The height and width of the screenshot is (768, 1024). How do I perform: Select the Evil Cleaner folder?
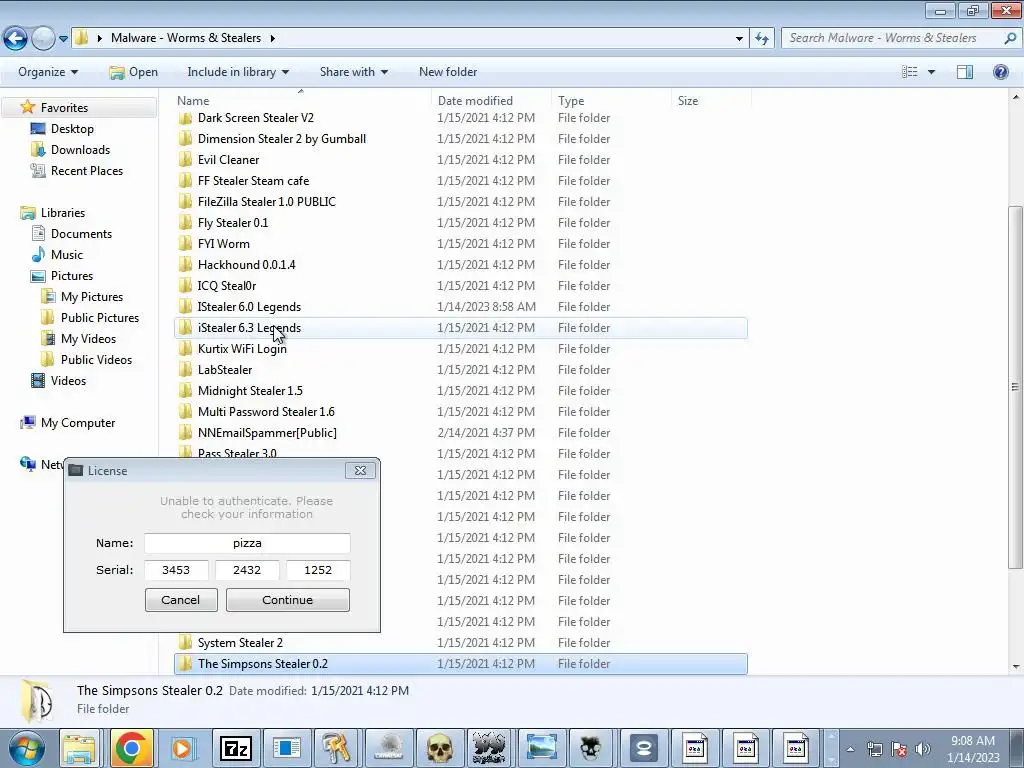460,159
